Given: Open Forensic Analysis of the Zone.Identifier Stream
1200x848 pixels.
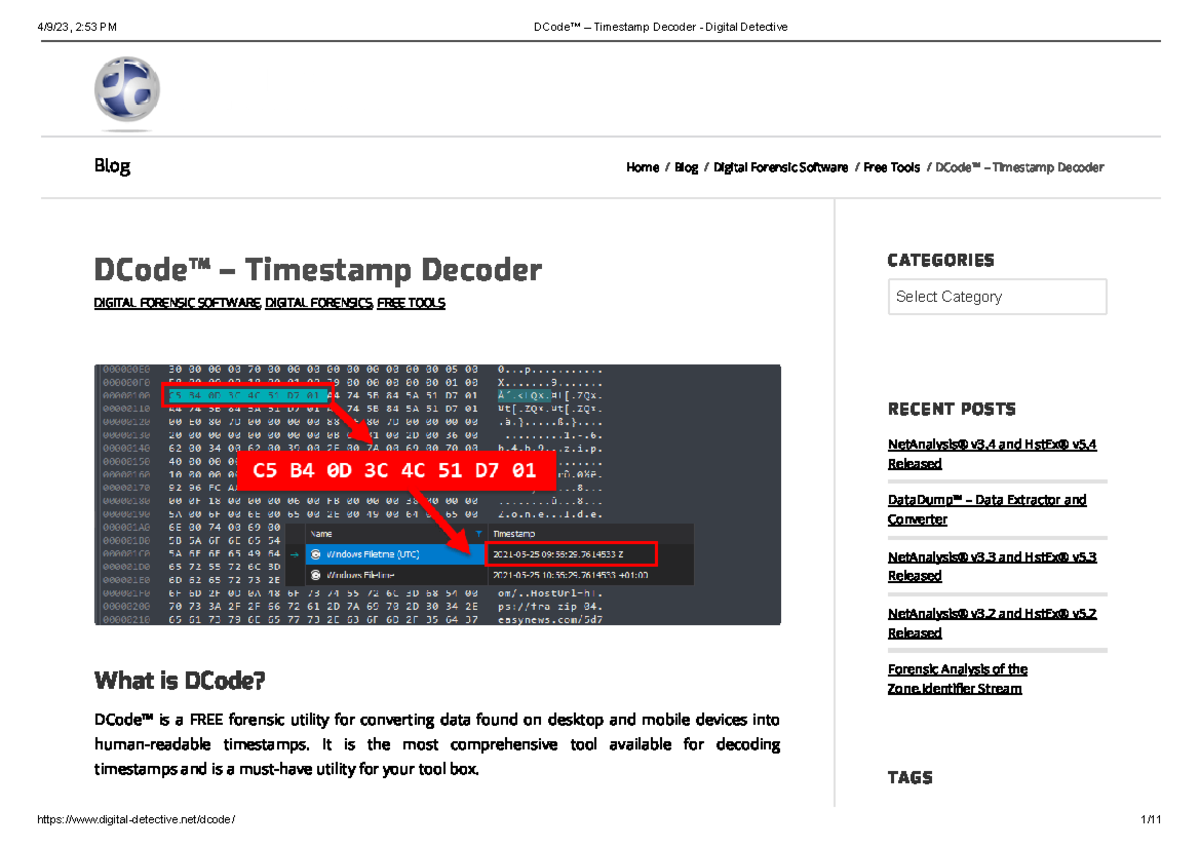Looking at the screenshot, I should (x=954, y=678).
